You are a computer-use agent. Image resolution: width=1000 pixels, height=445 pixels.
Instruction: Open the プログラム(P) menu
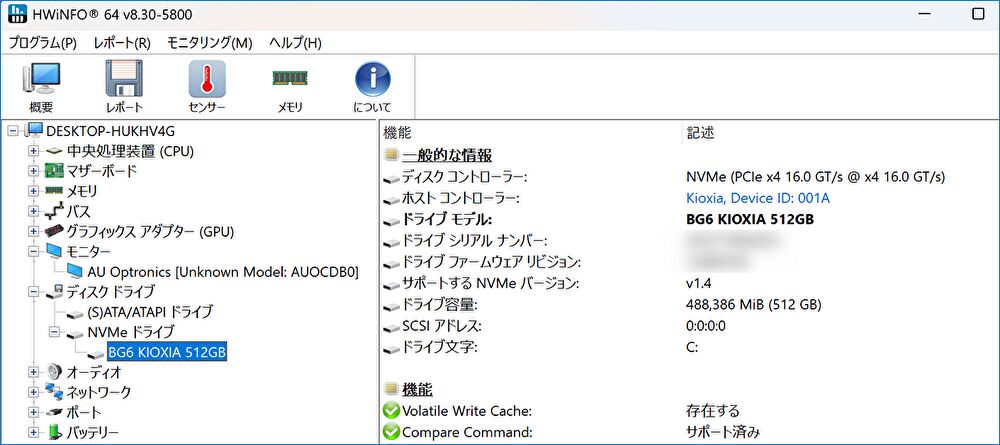(42, 43)
